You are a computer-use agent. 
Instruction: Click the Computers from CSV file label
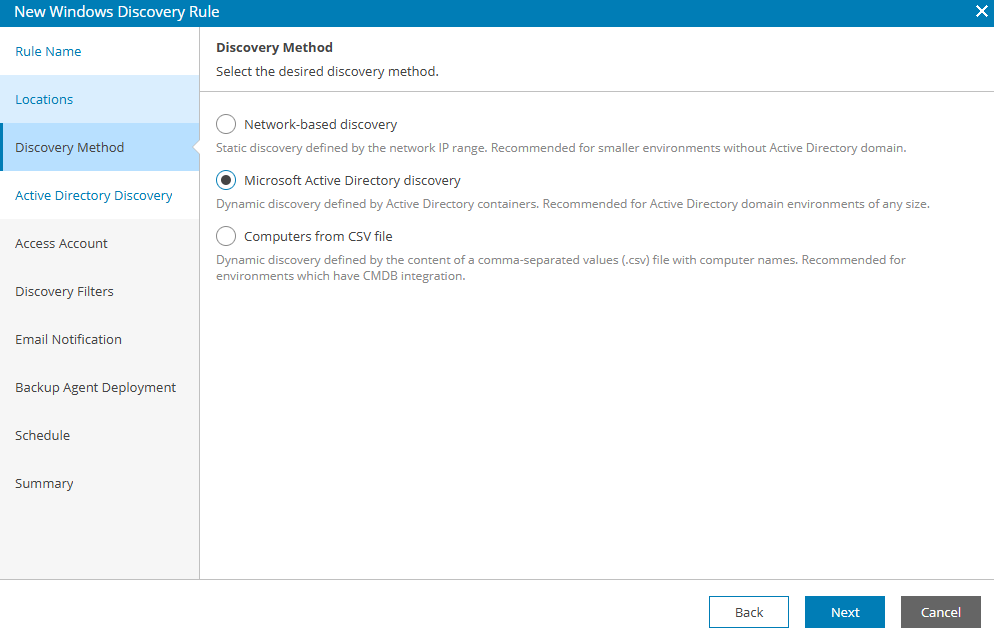(x=318, y=236)
